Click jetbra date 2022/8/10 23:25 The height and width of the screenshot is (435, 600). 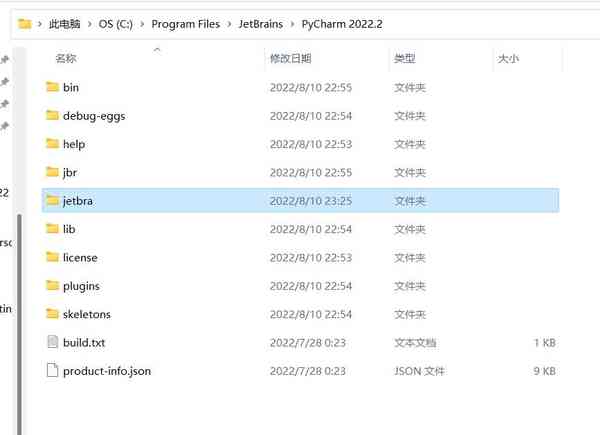pos(311,201)
